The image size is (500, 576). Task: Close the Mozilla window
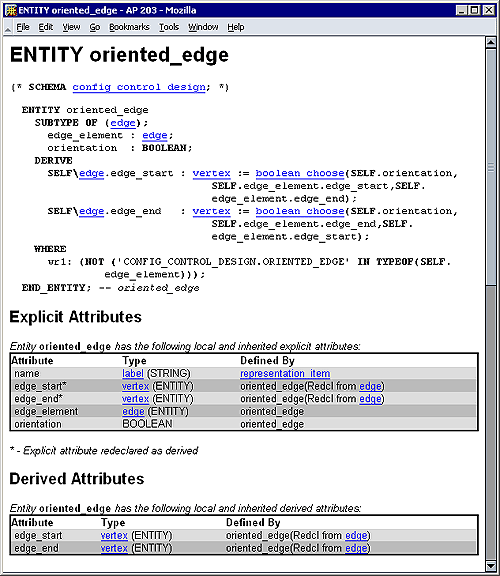coord(488,10)
